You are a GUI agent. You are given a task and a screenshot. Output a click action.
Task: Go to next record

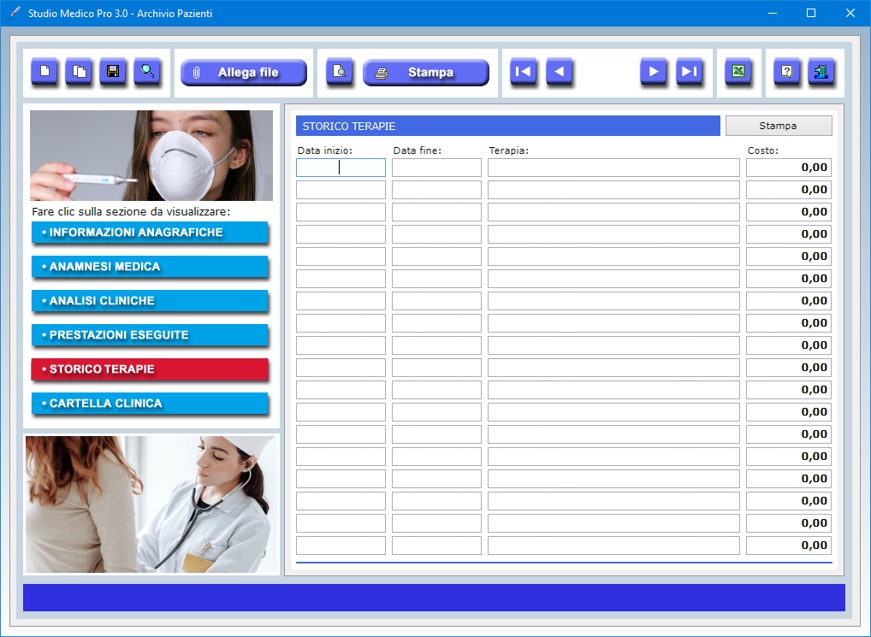(654, 72)
